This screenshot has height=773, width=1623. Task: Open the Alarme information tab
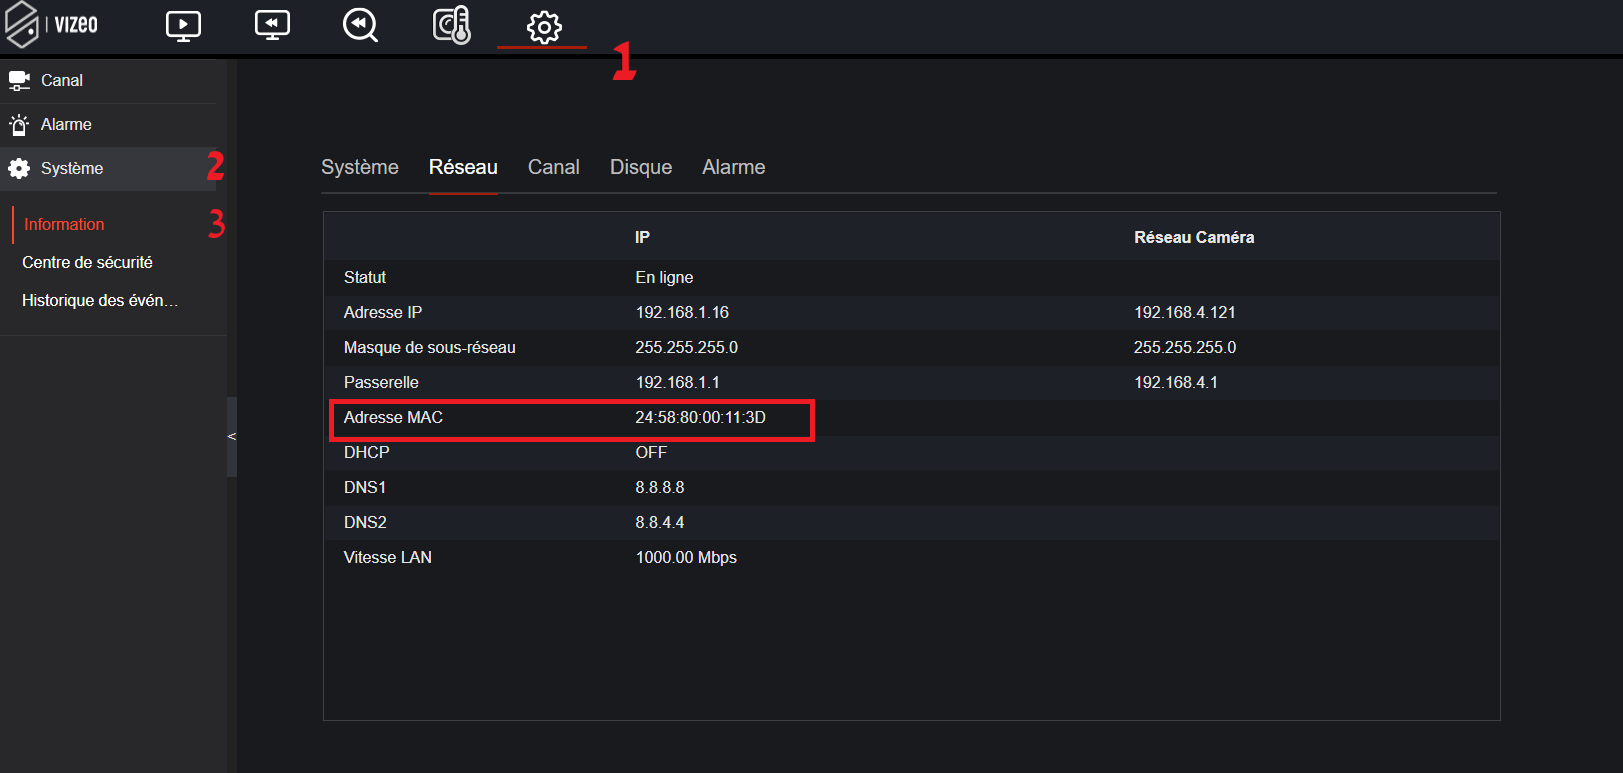733,167
